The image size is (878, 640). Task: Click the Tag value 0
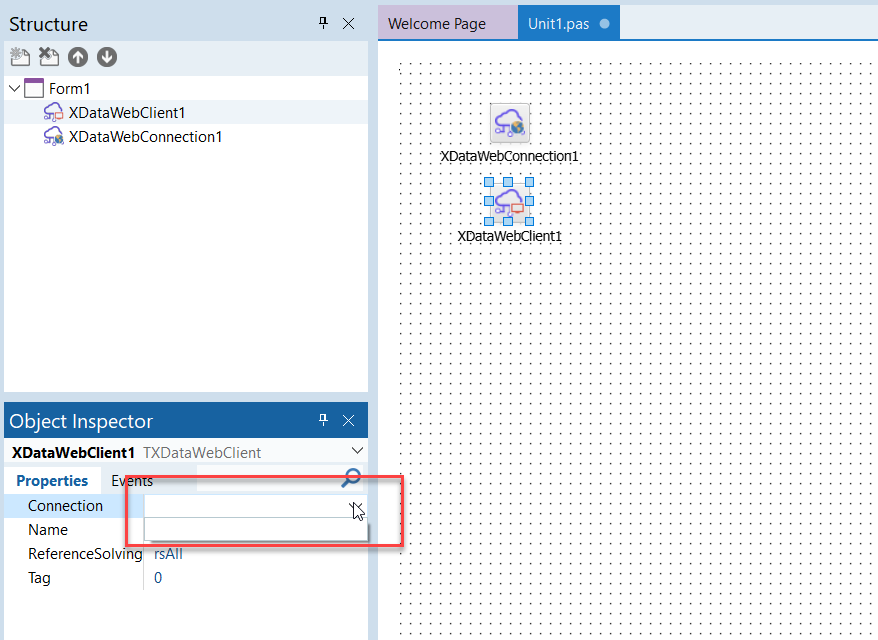click(158, 578)
